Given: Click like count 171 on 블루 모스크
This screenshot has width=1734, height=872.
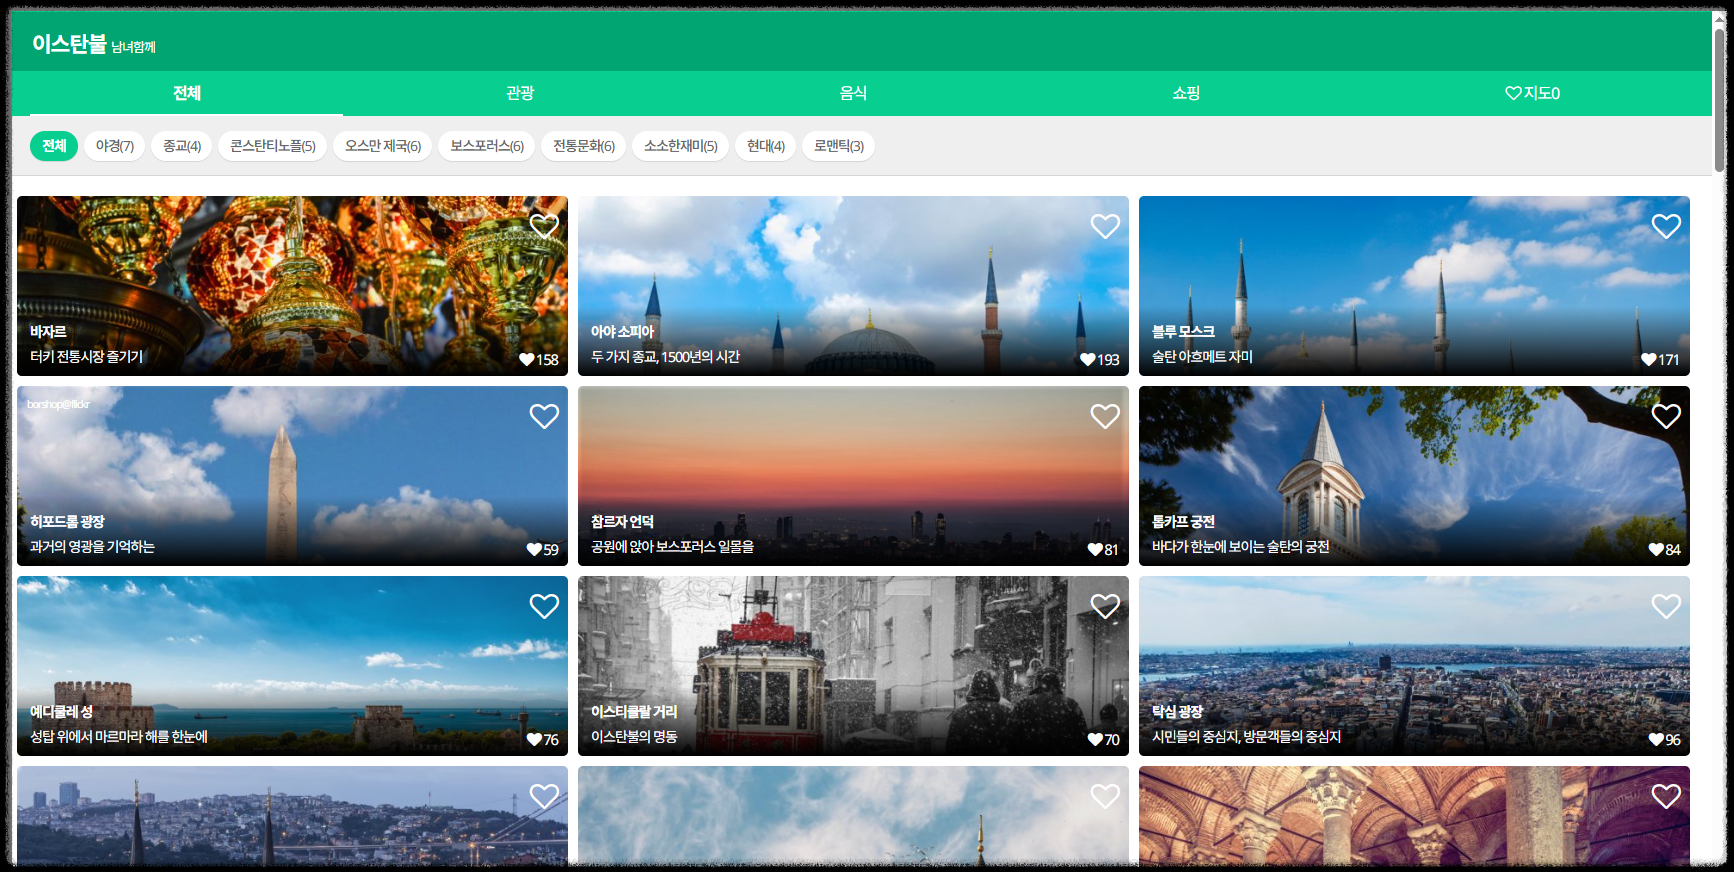Looking at the screenshot, I should click(x=1661, y=360).
